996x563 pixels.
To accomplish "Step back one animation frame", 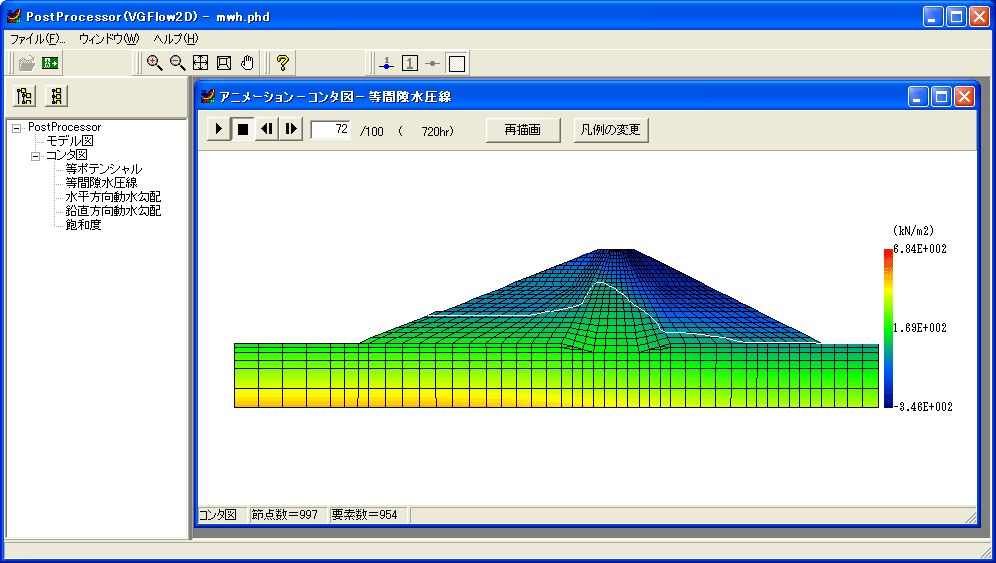I will coord(267,130).
